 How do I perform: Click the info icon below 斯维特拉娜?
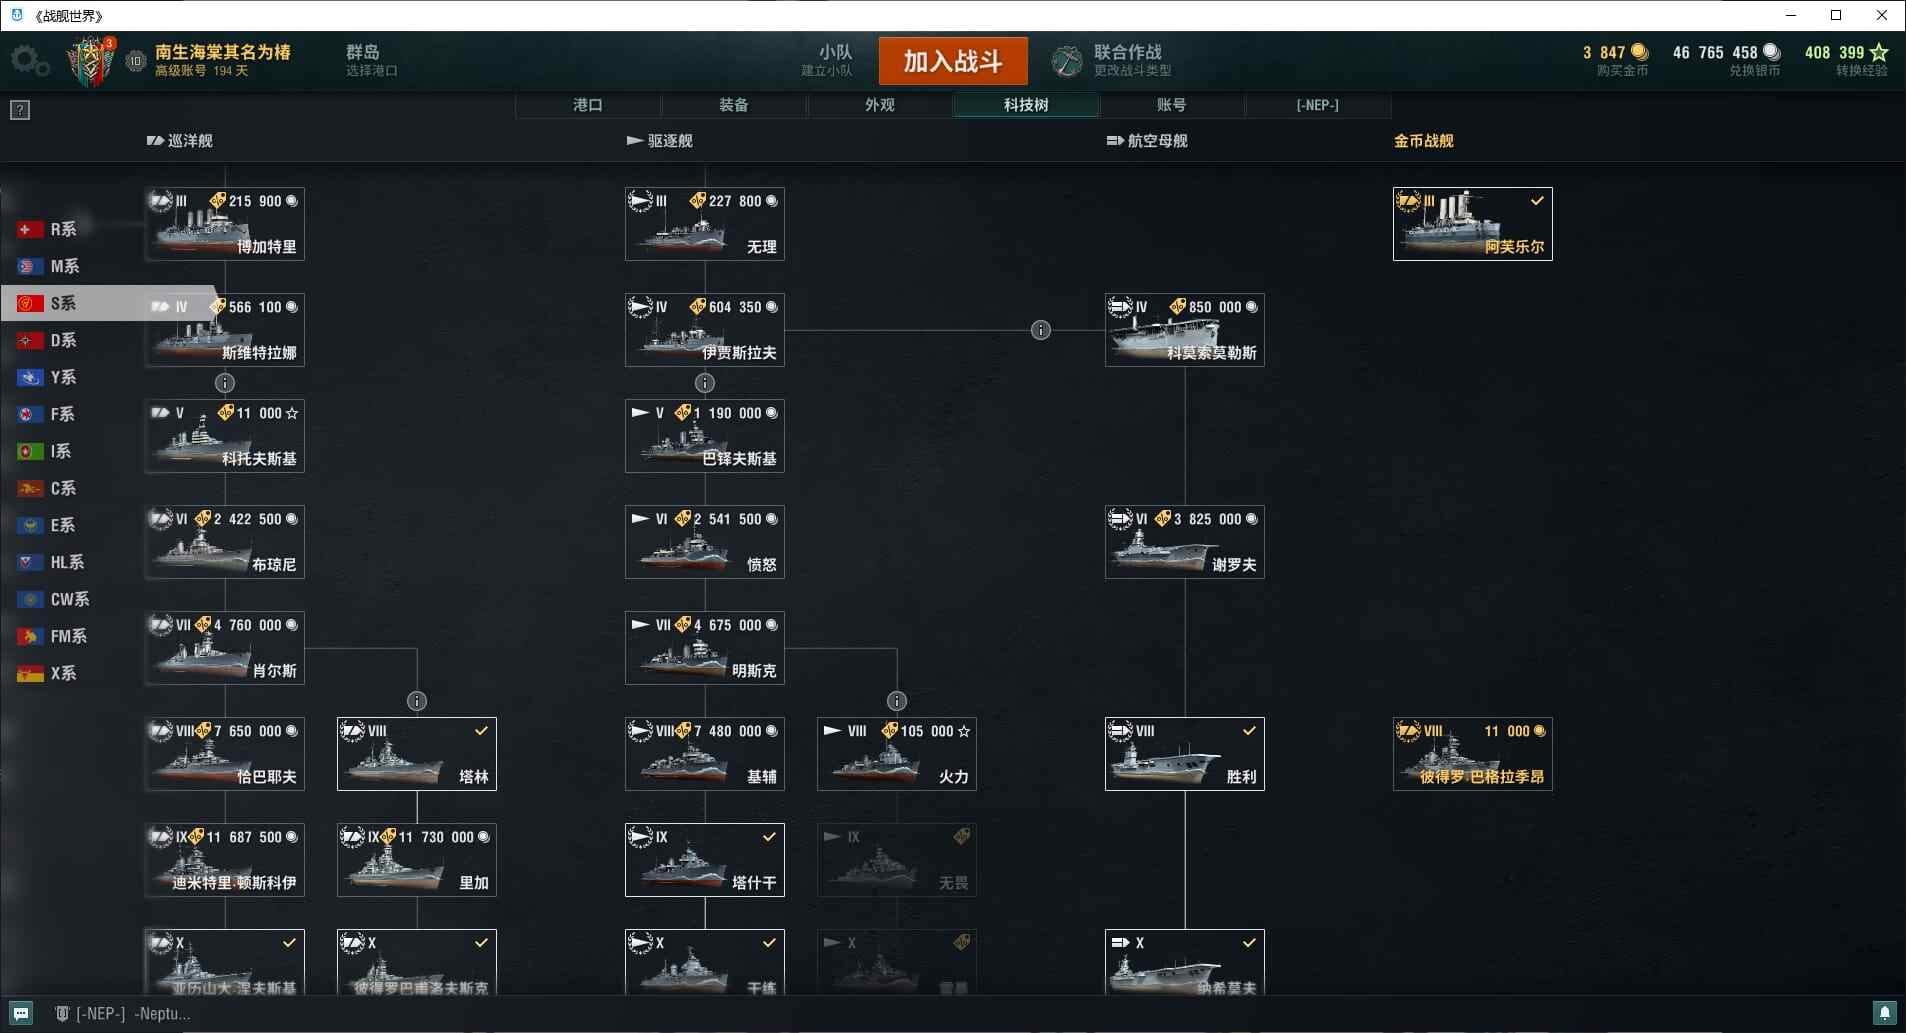tap(225, 383)
